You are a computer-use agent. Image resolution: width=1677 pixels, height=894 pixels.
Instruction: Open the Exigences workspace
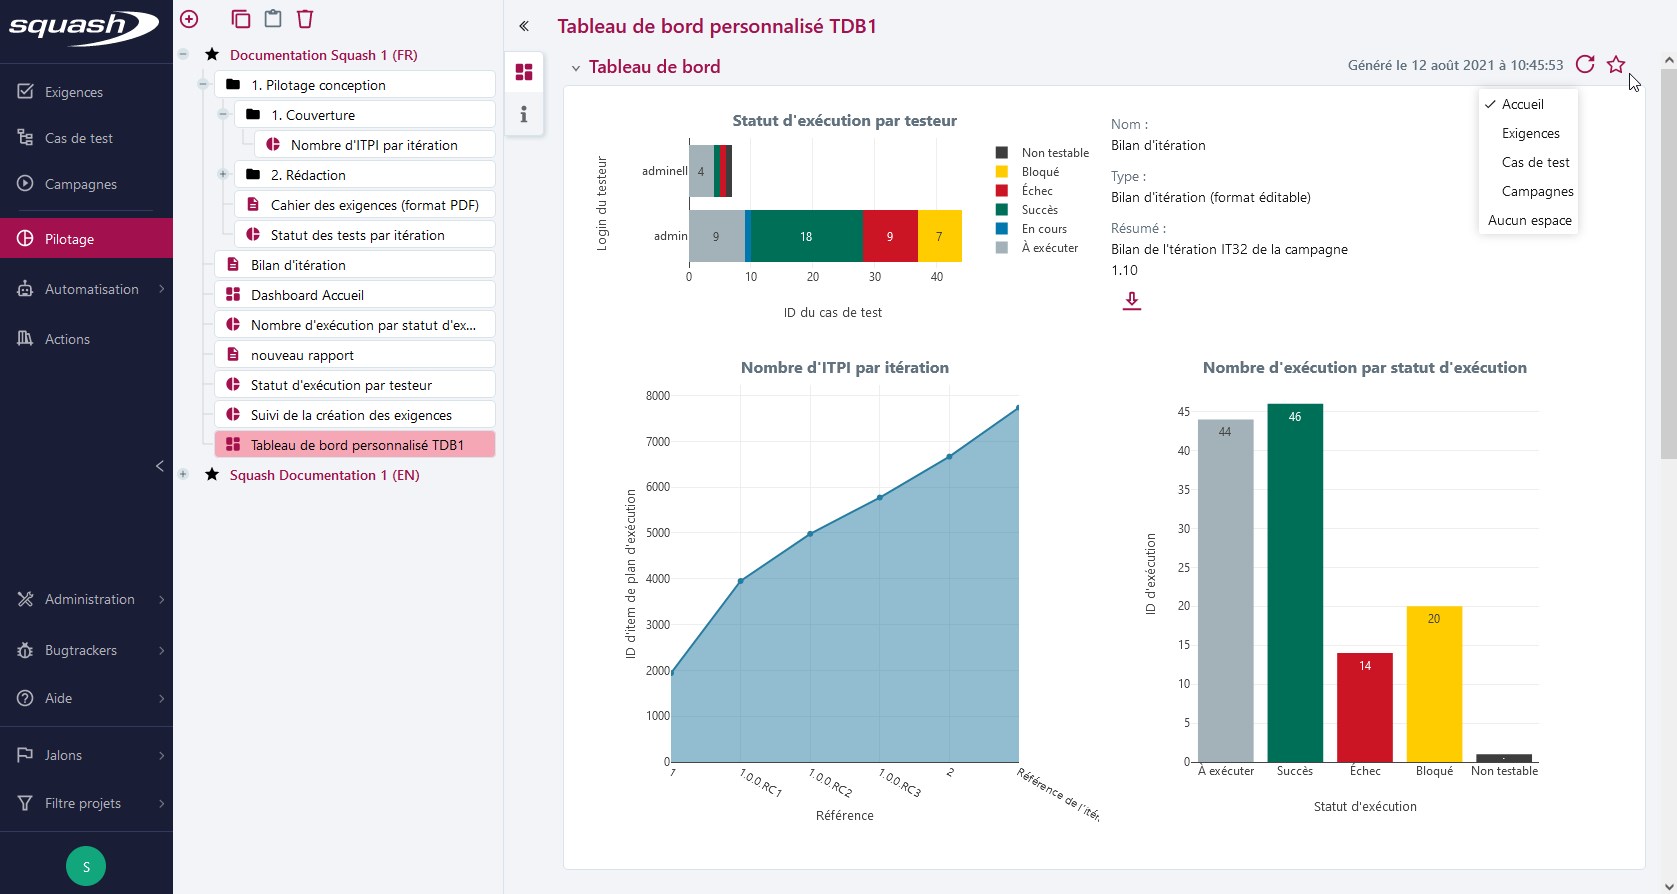tap(74, 92)
